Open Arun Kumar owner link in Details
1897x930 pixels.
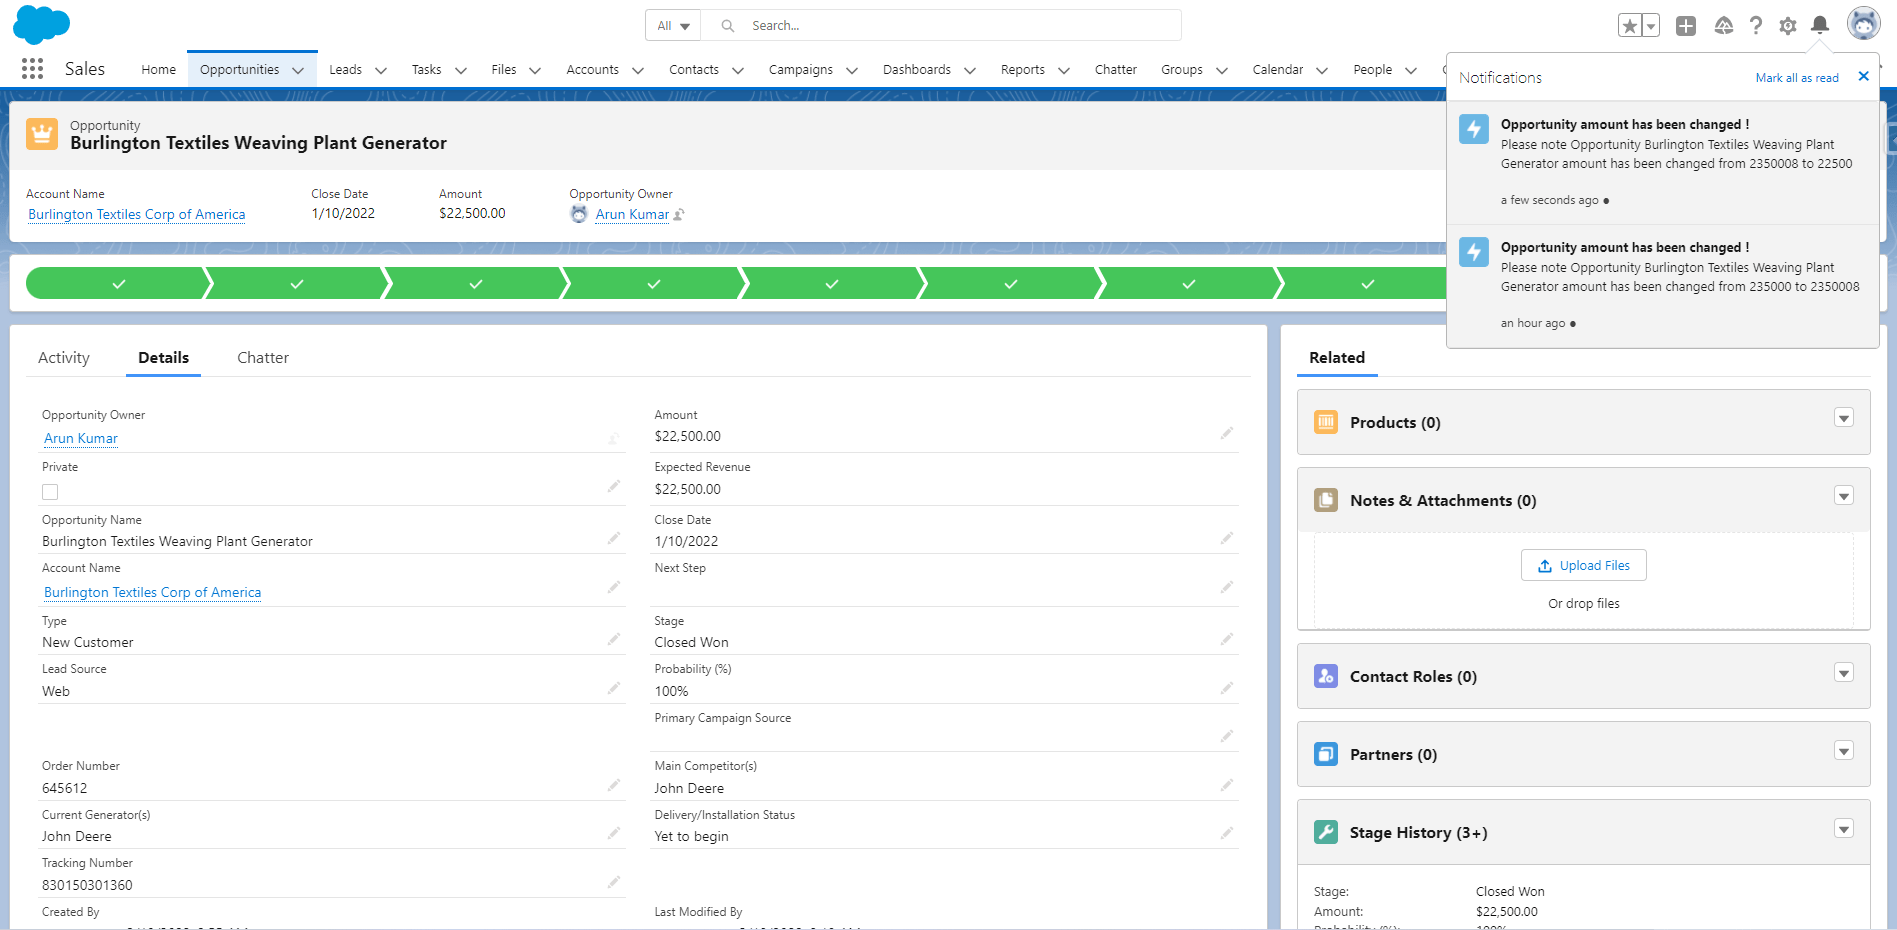pyautogui.click(x=81, y=439)
